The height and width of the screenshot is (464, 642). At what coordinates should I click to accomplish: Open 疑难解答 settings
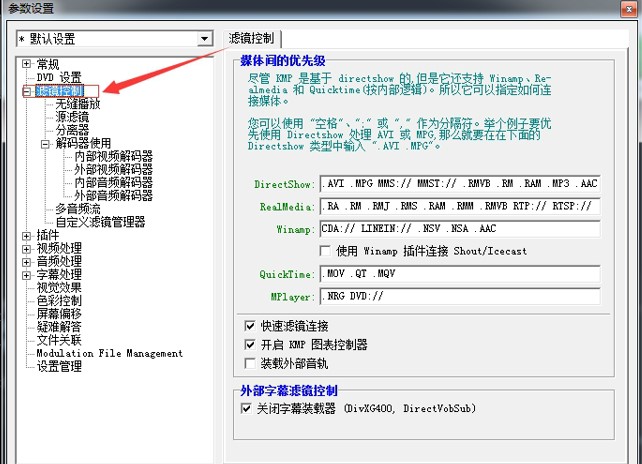pyautogui.click(x=59, y=327)
